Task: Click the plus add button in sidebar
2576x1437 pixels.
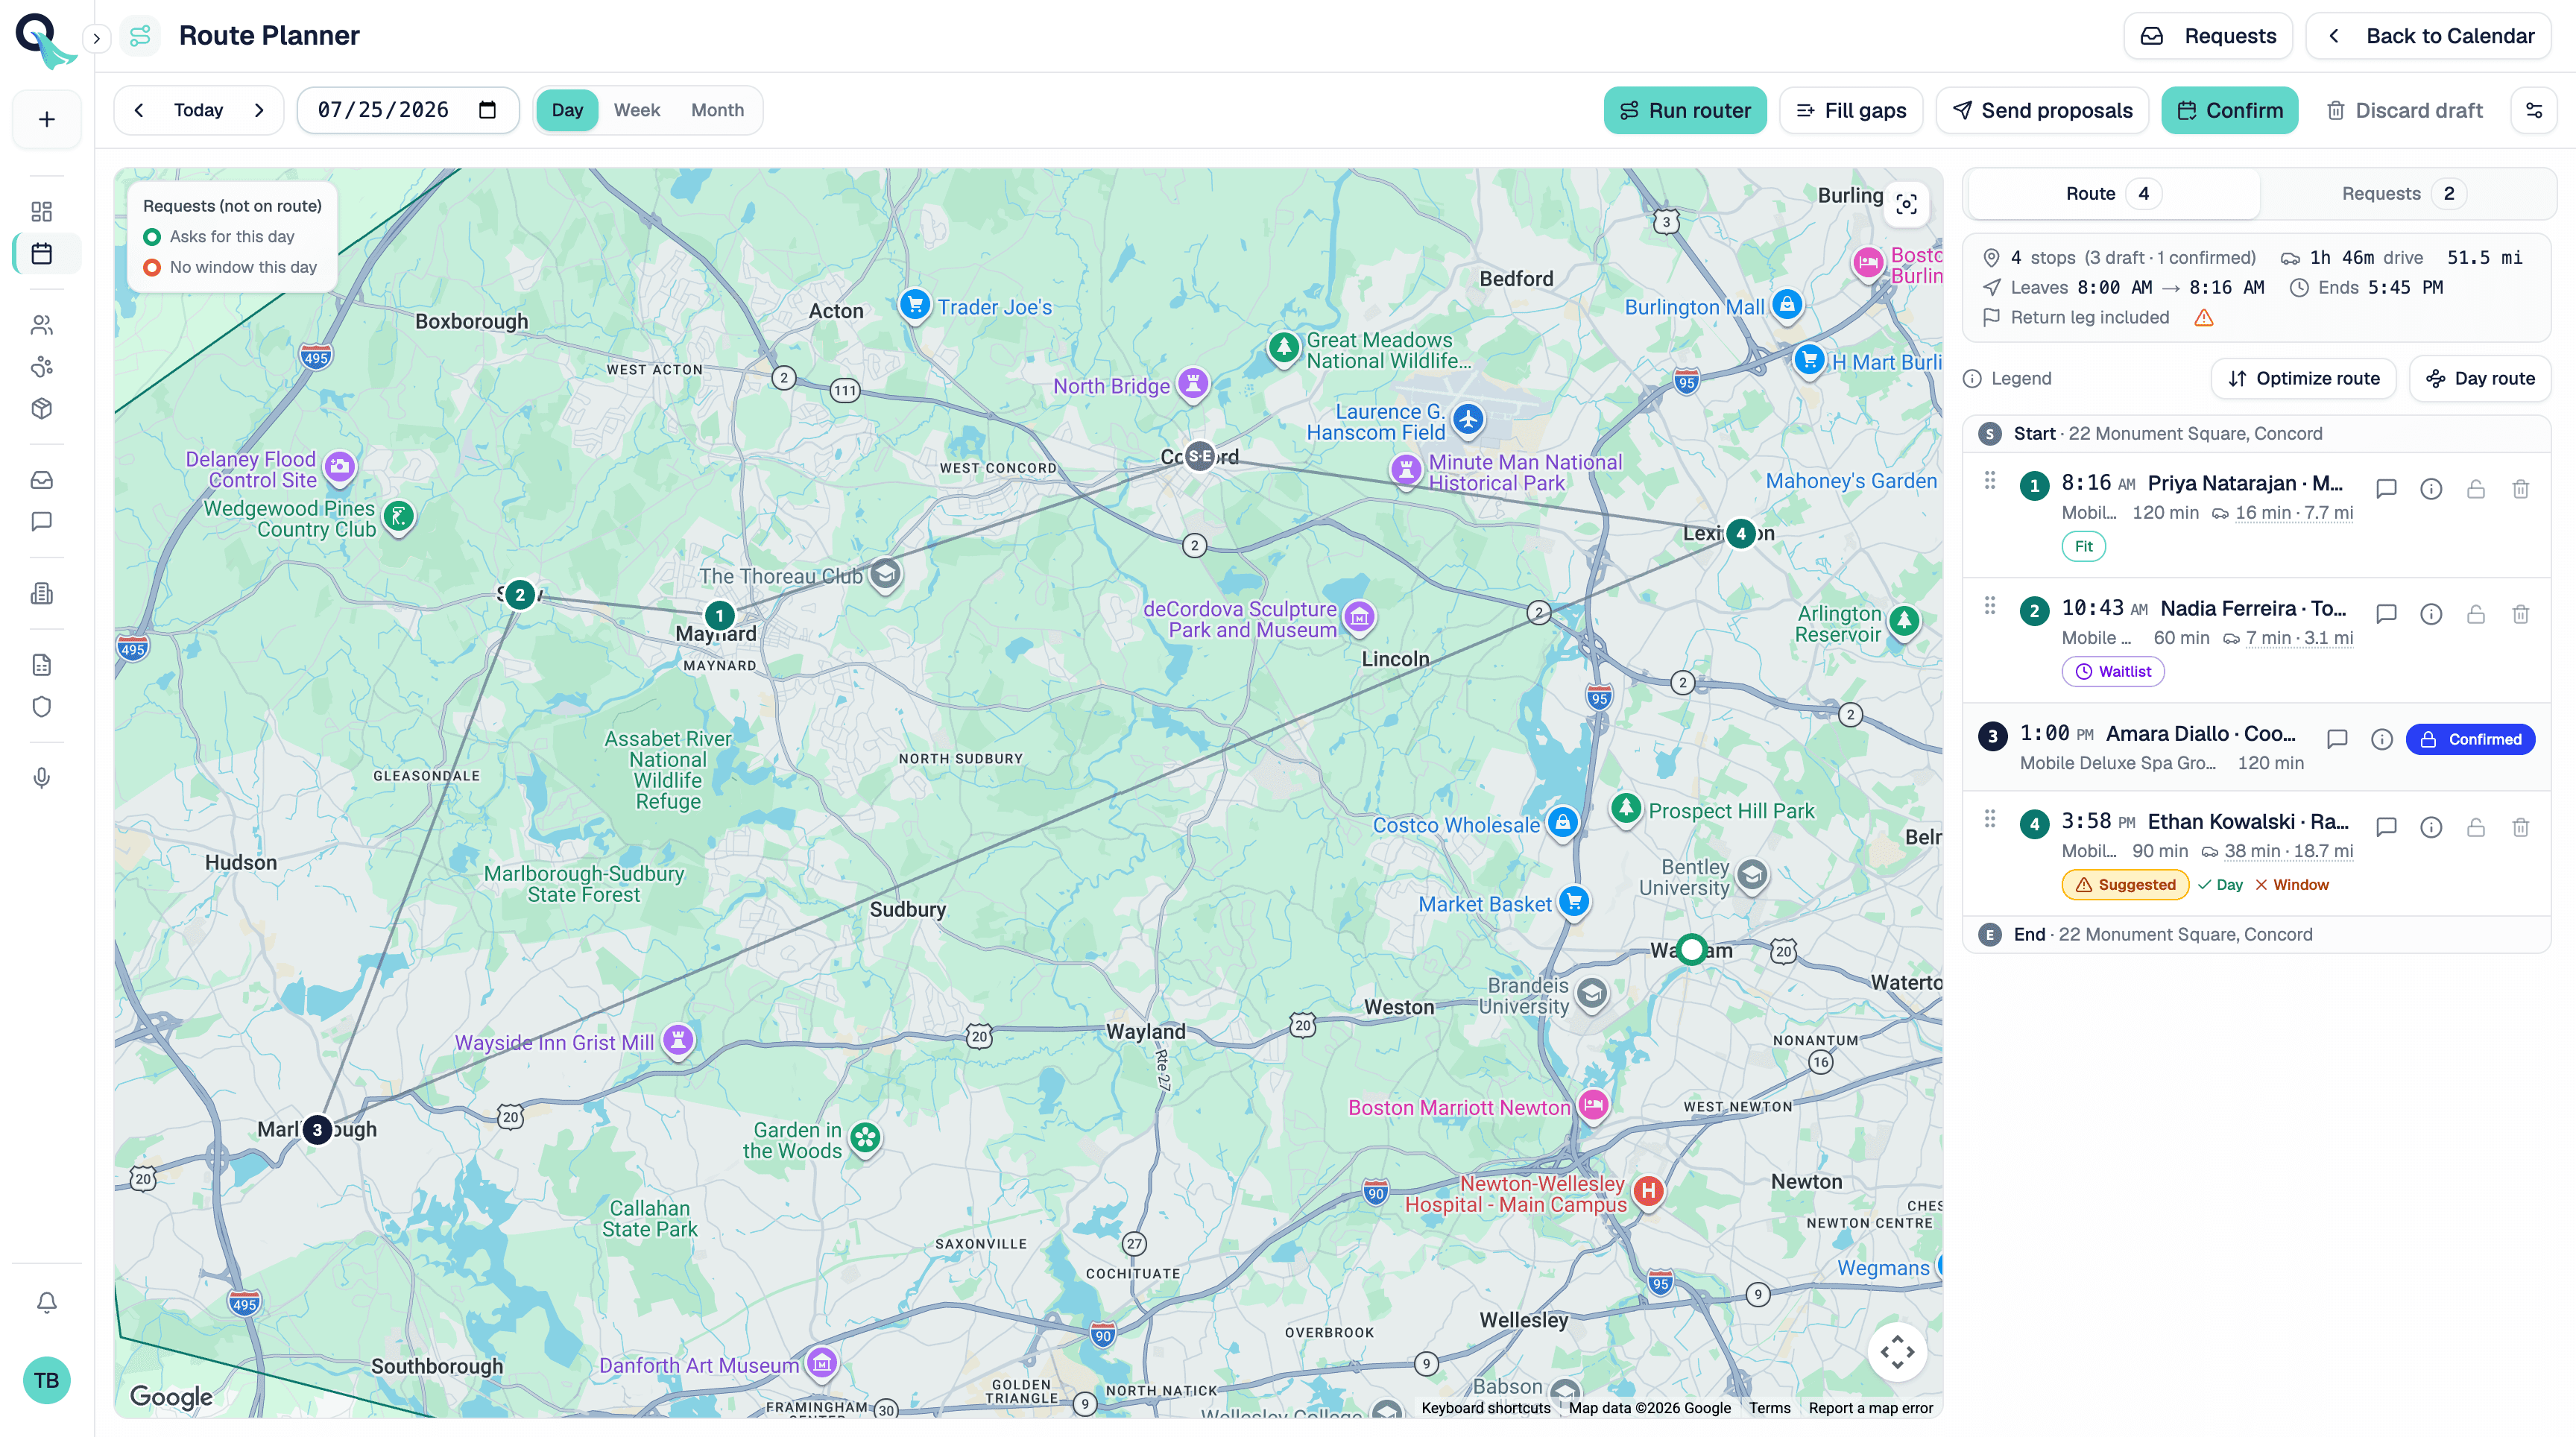Action: 46,119
